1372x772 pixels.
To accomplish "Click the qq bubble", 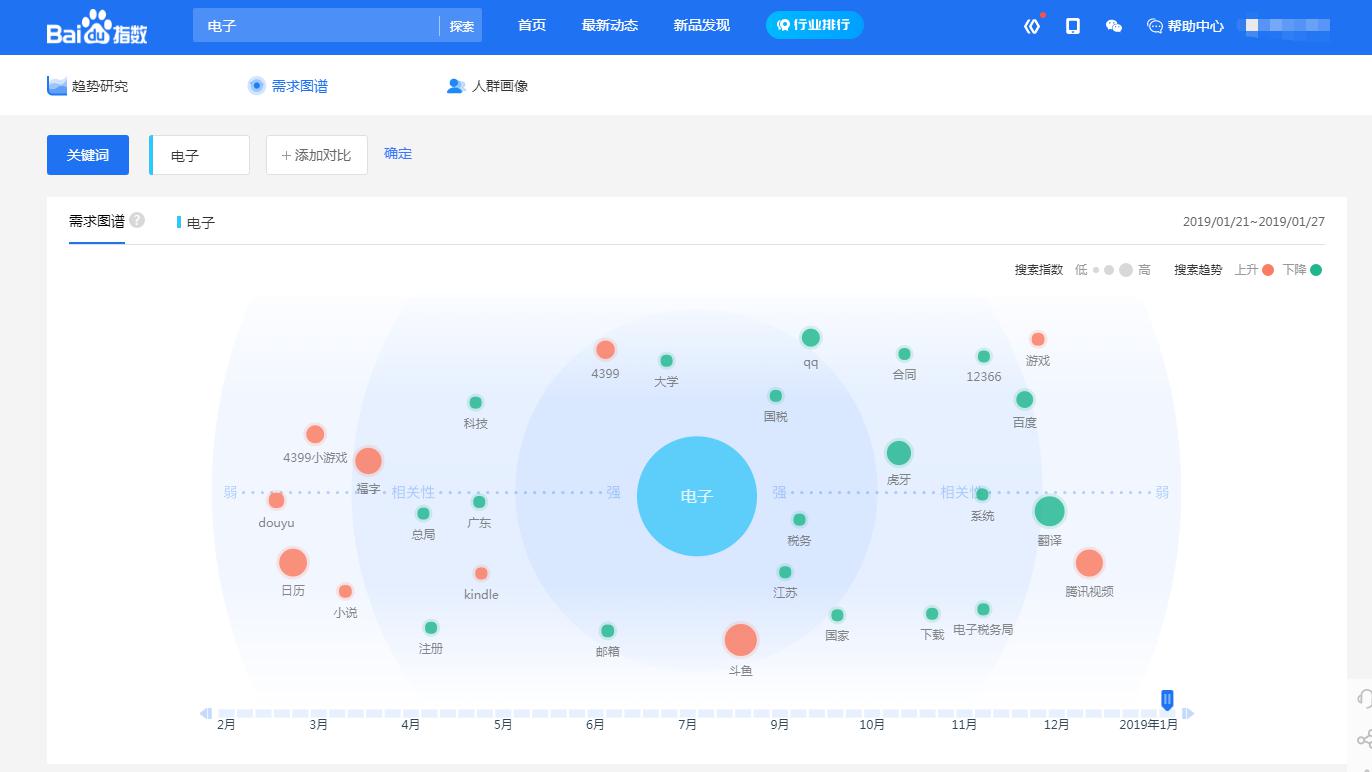I will tap(811, 338).
